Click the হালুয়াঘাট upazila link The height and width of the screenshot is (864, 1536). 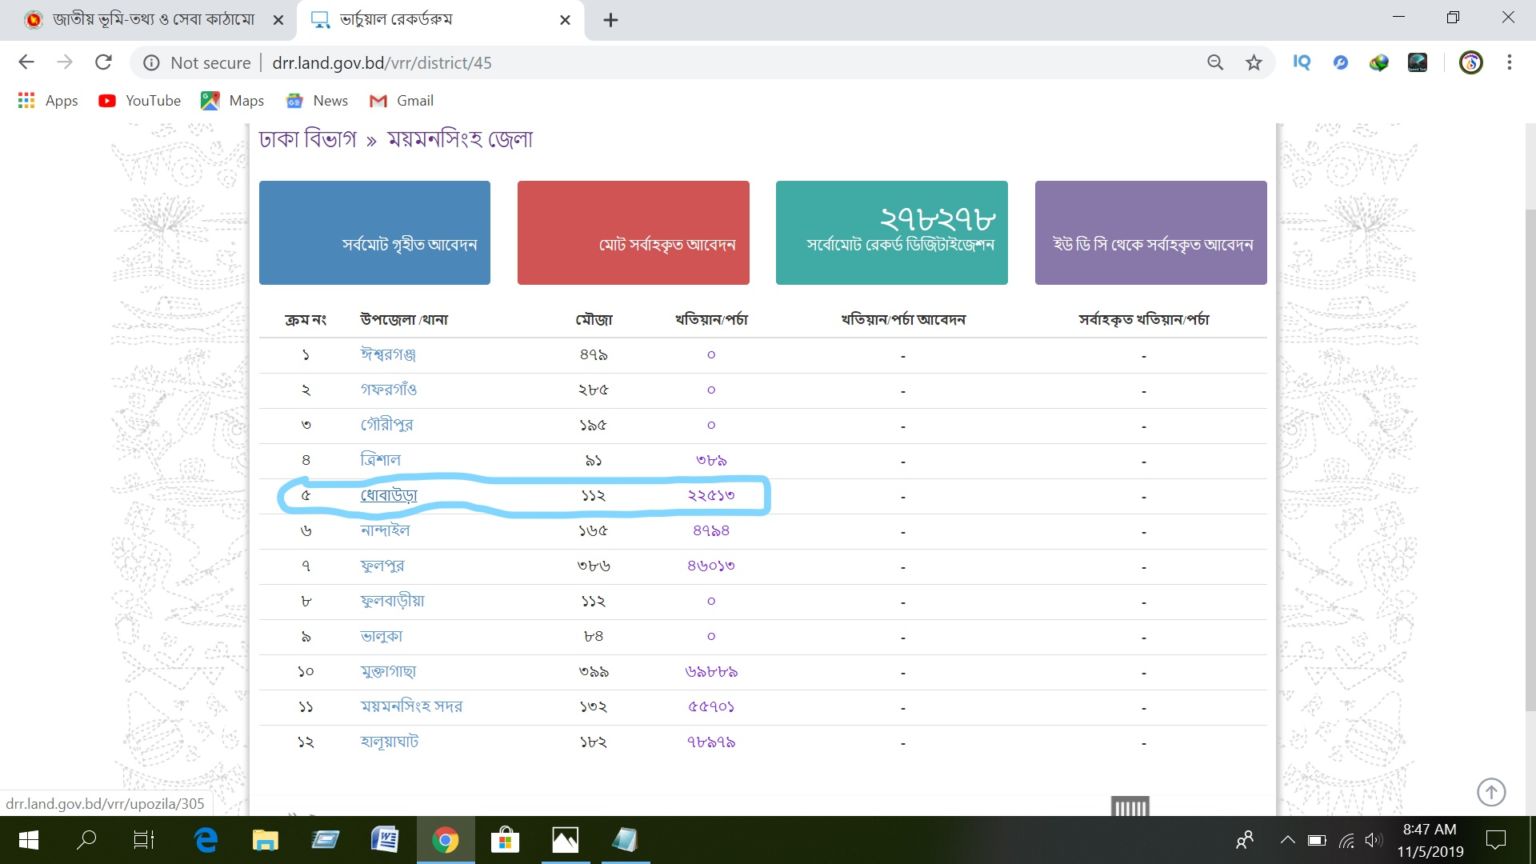pyautogui.click(x=389, y=742)
